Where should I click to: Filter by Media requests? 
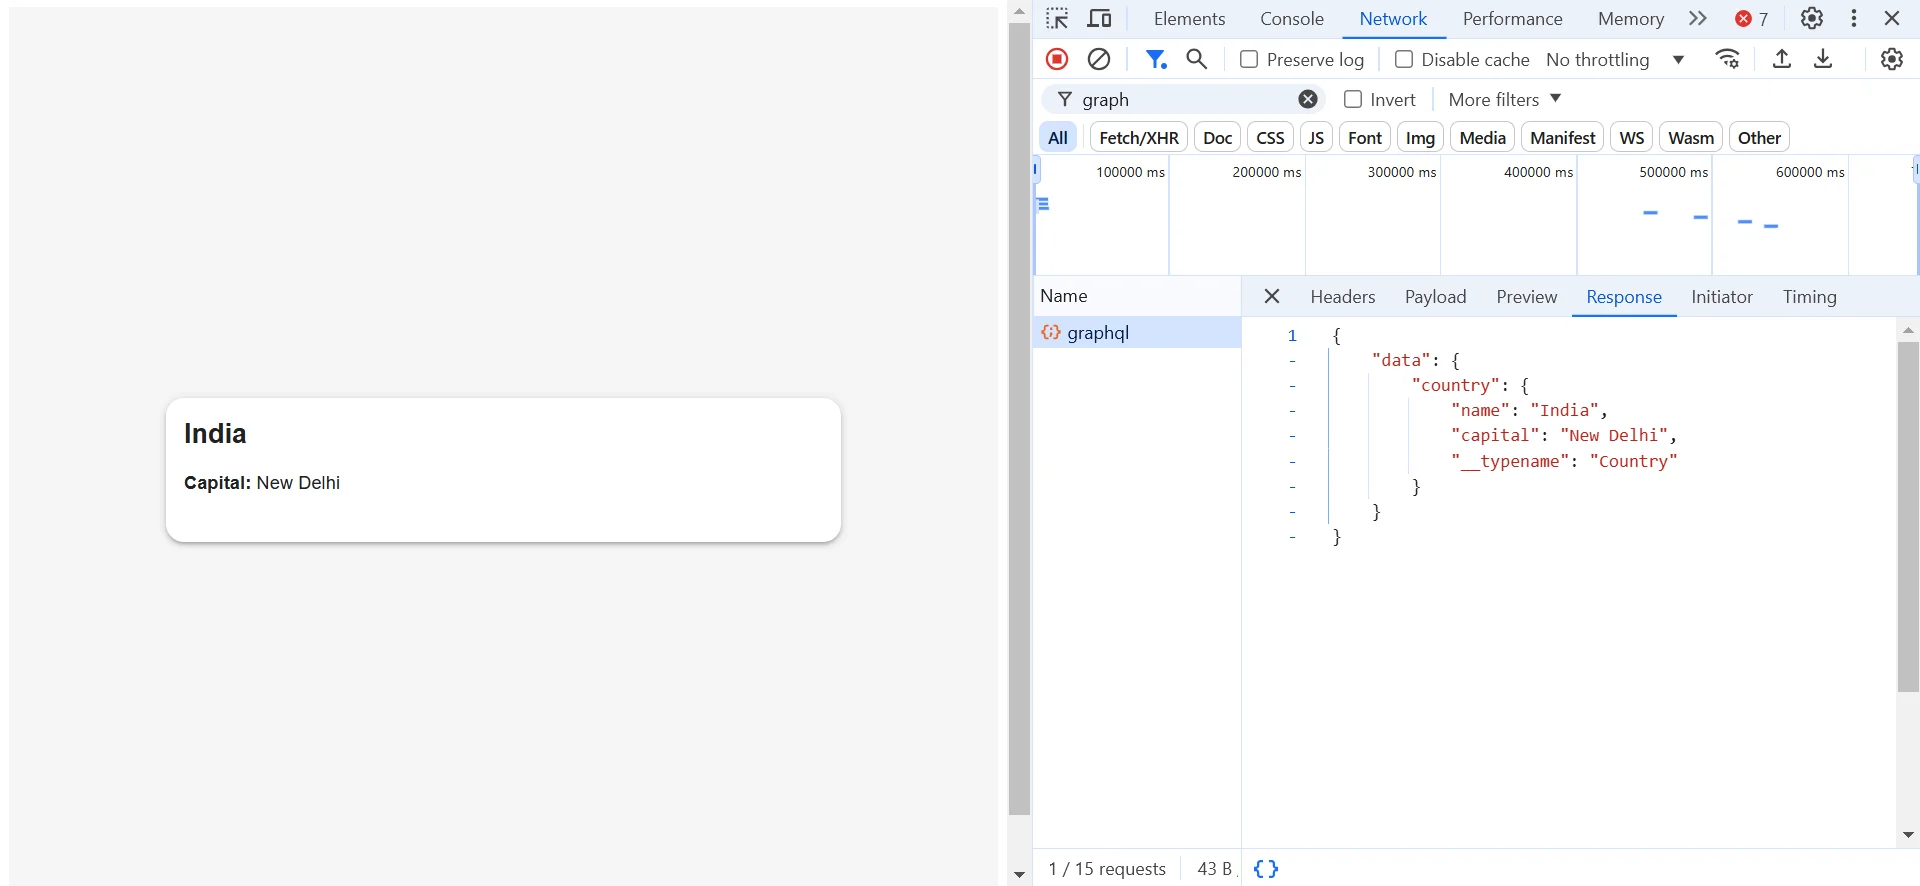click(x=1482, y=137)
